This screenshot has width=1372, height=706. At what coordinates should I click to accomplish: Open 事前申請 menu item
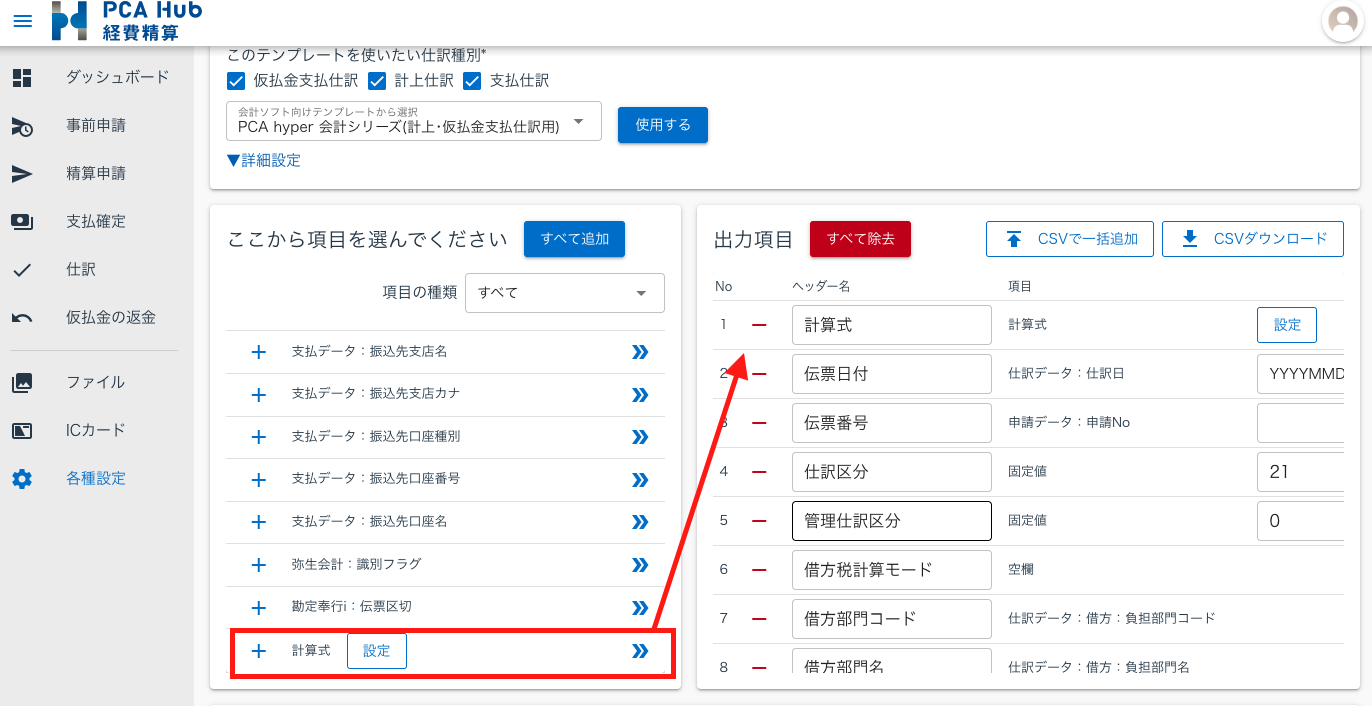click(x=96, y=125)
